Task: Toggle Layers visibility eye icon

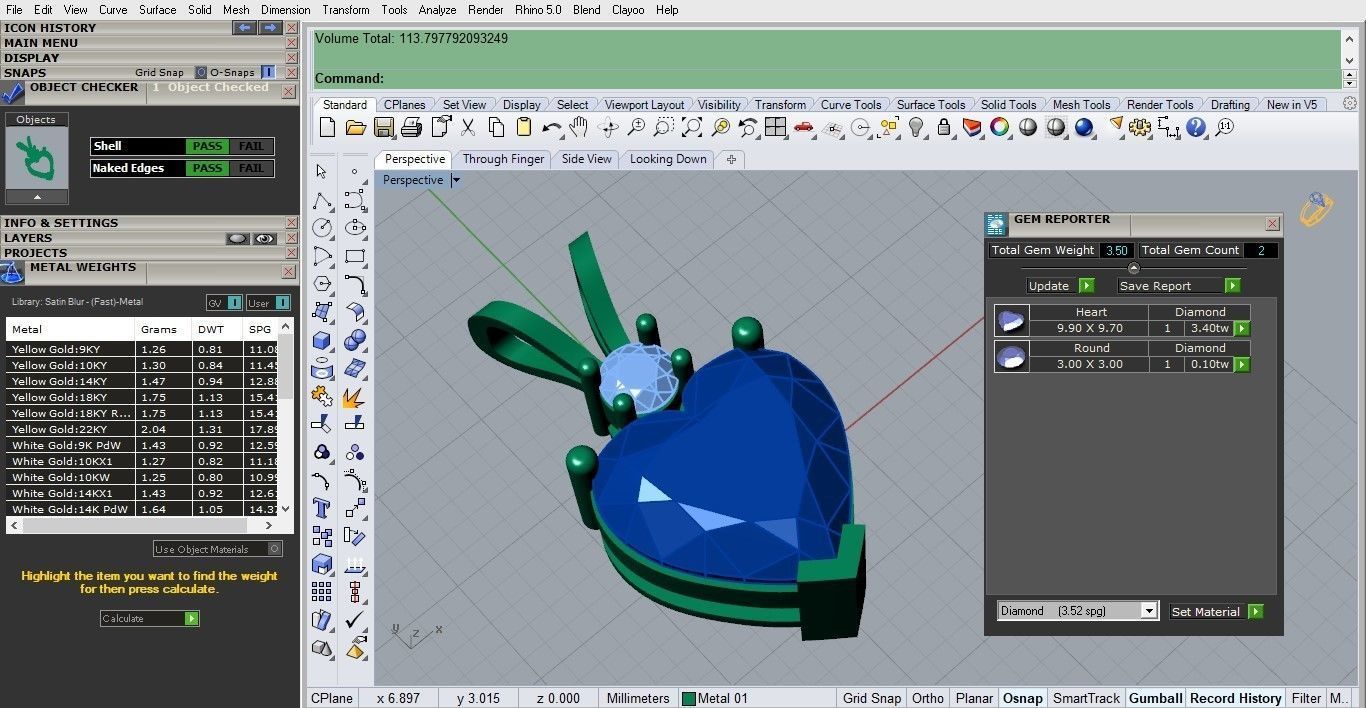Action: click(264, 238)
